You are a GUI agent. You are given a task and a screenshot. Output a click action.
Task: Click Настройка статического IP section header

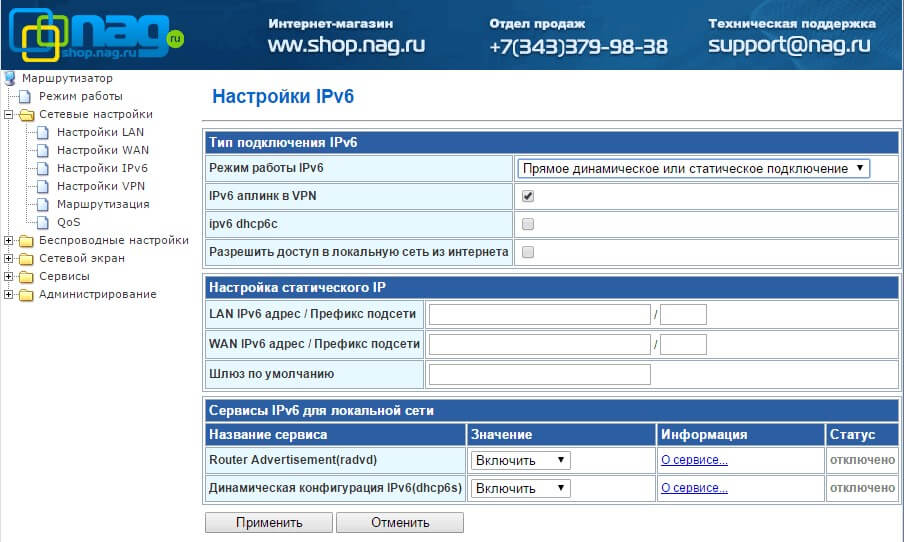(x=552, y=287)
